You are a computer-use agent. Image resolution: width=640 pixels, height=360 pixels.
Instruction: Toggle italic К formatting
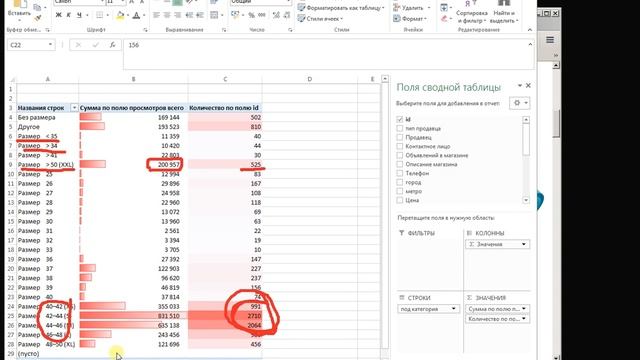click(69, 16)
